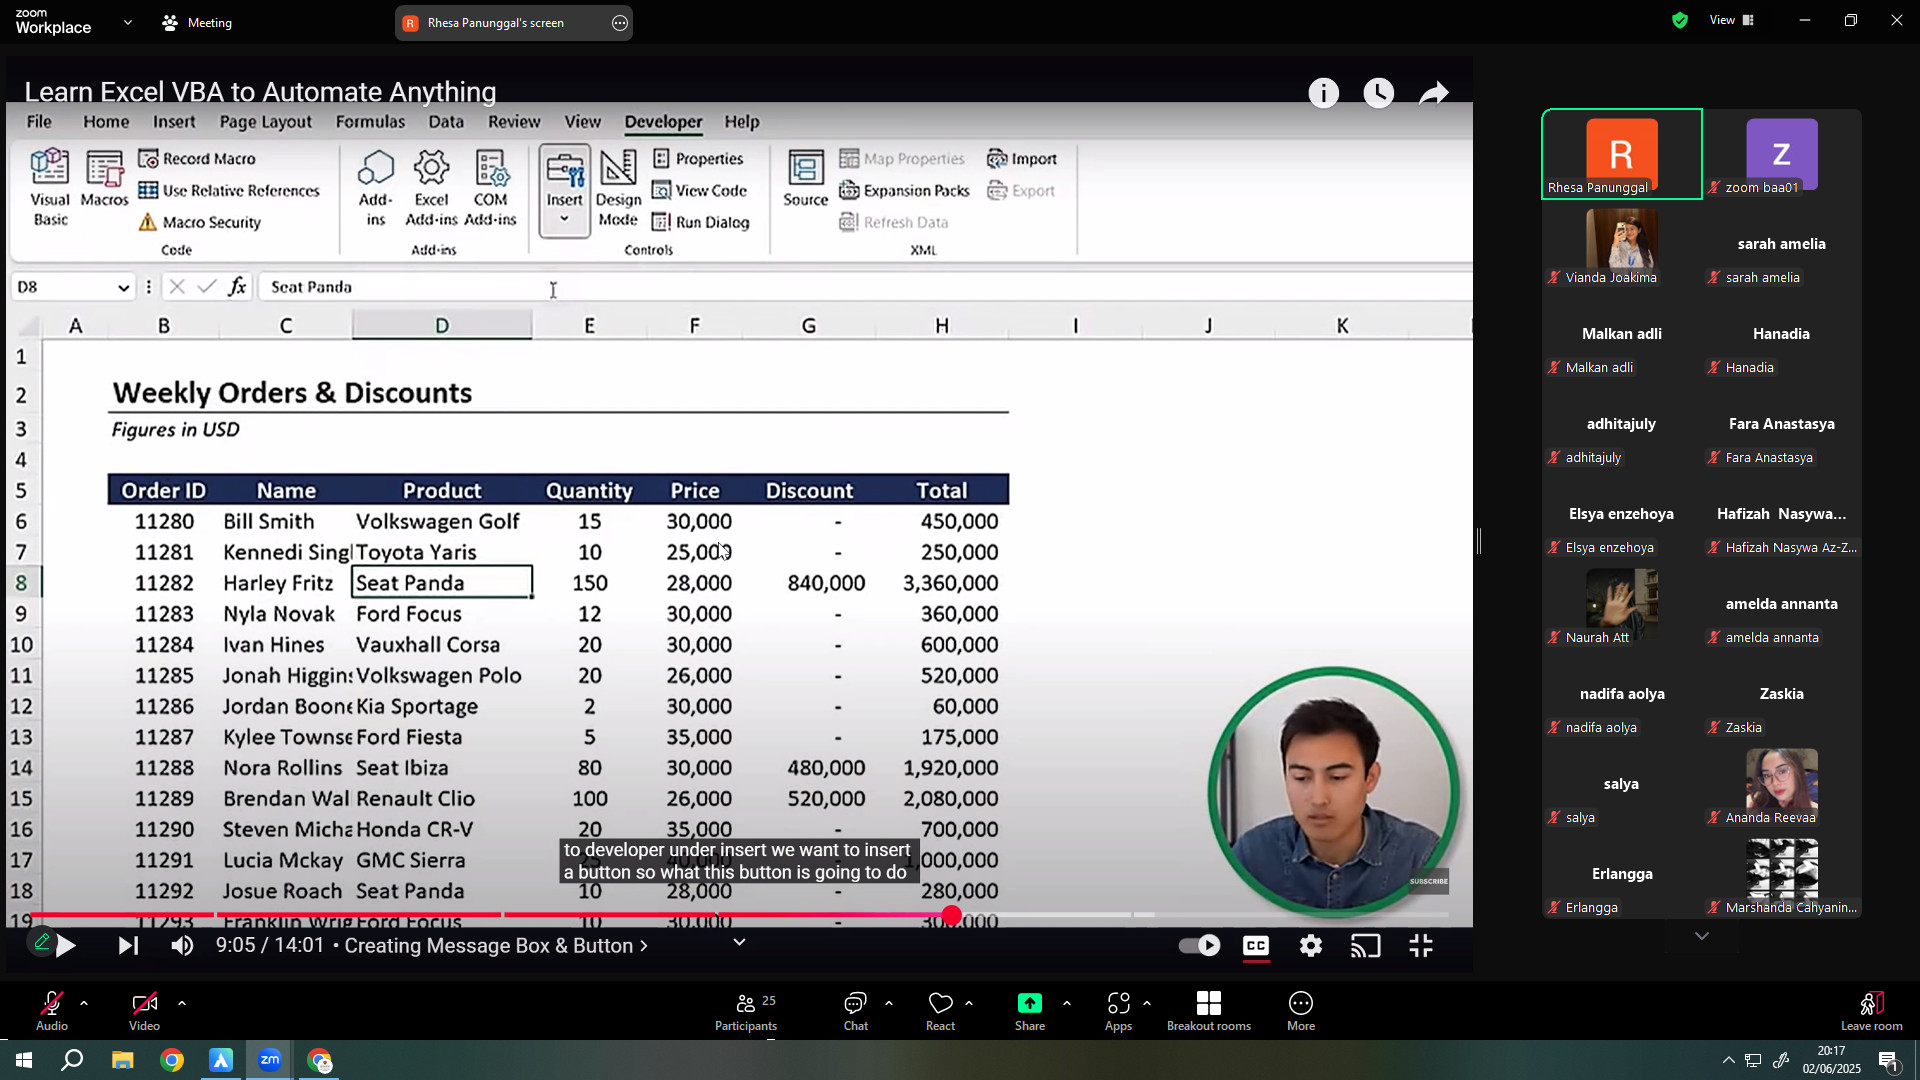Expand chat options arrow
Viewport: 1920px width, 1080px height.
[889, 1003]
